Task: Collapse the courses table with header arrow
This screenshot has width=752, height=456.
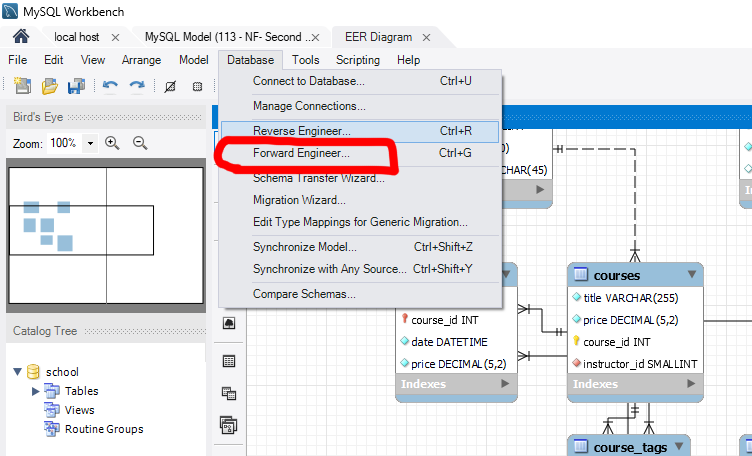Action: point(692,274)
